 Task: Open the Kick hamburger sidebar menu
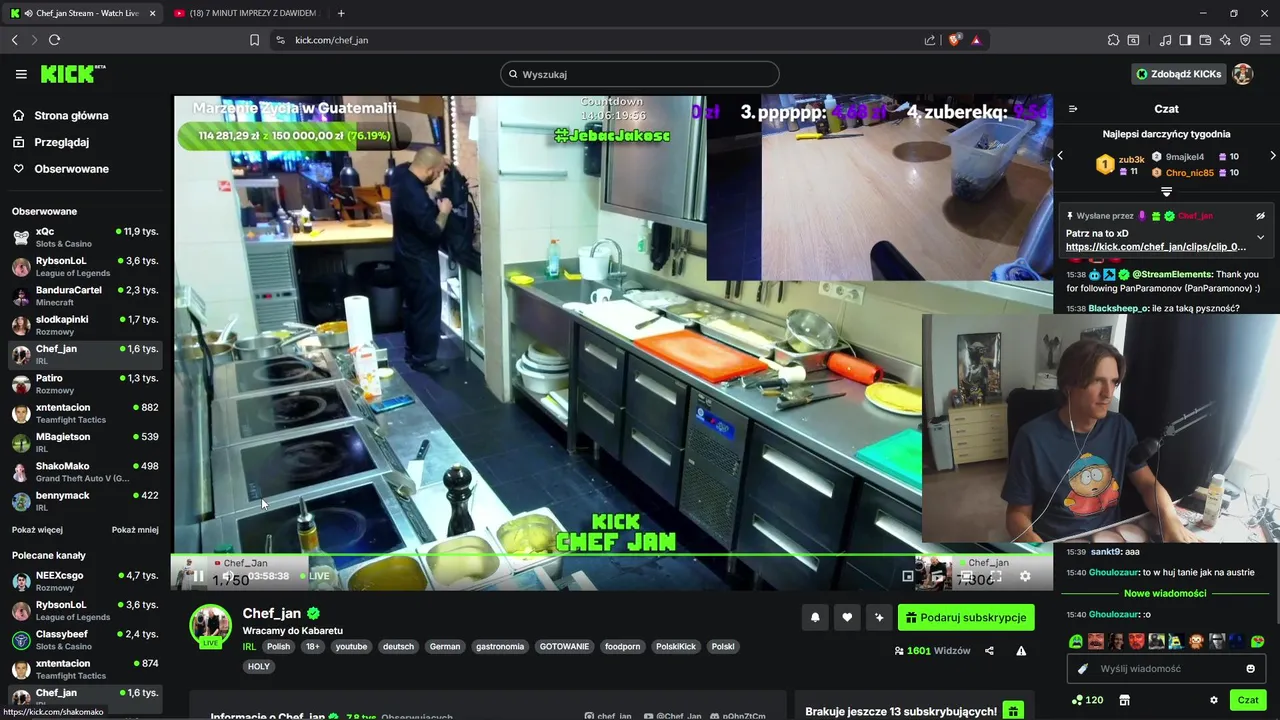[x=21, y=74]
